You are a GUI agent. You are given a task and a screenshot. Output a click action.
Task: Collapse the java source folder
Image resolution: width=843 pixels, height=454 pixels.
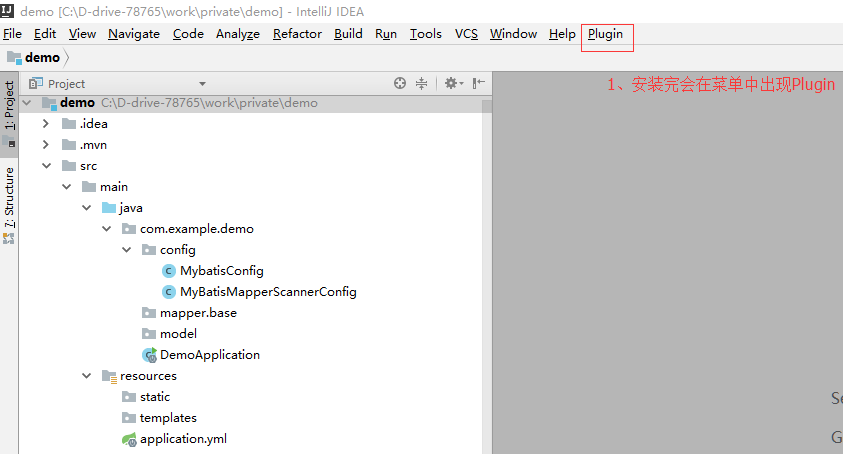(x=87, y=208)
